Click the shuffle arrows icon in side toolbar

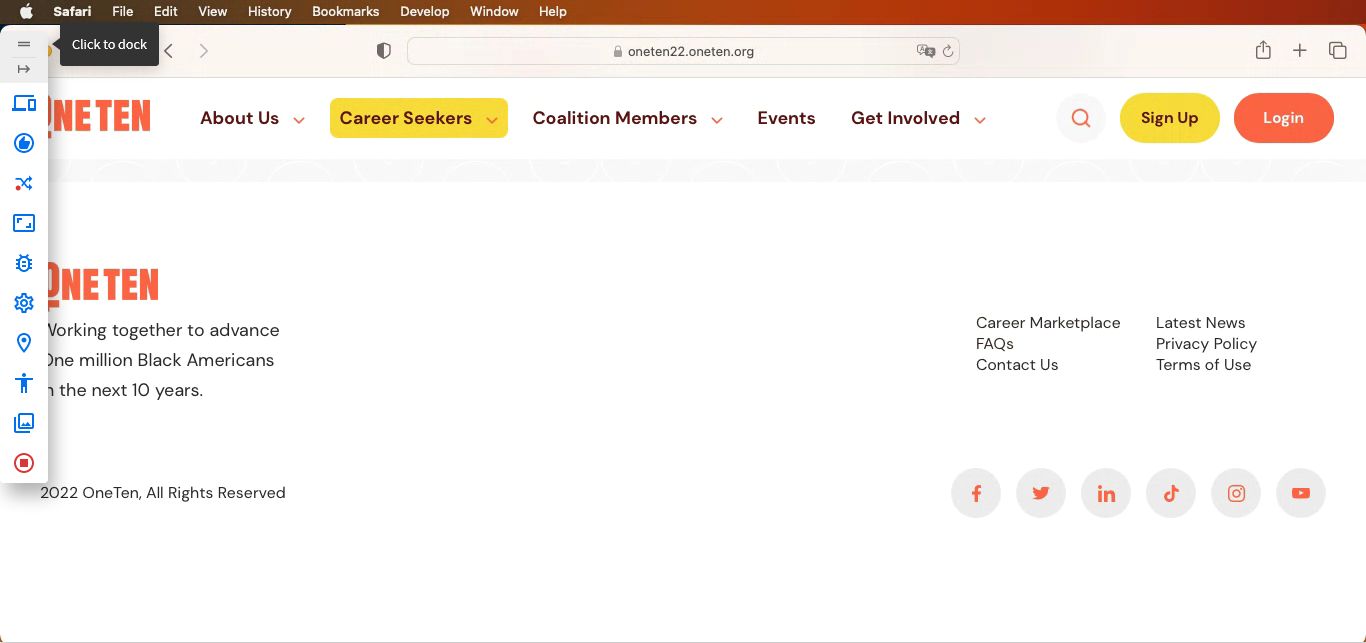pyautogui.click(x=24, y=183)
